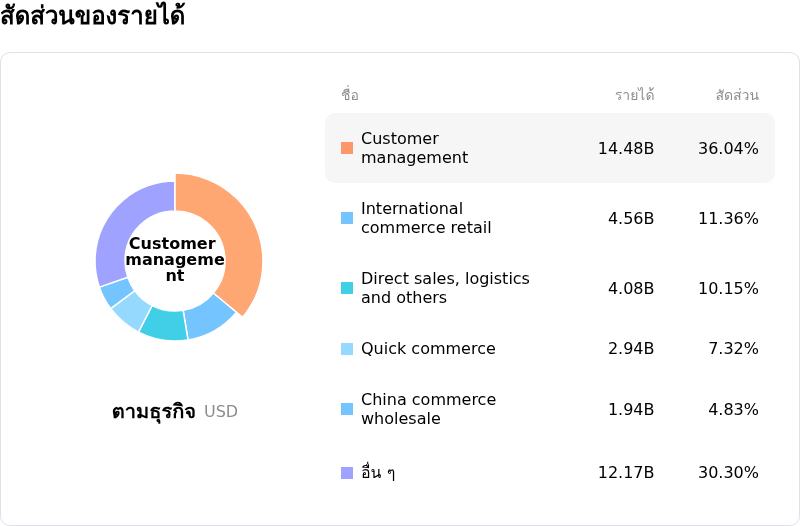Click the 4.83% share value
Screen dimensions: 800x526
[733, 409]
